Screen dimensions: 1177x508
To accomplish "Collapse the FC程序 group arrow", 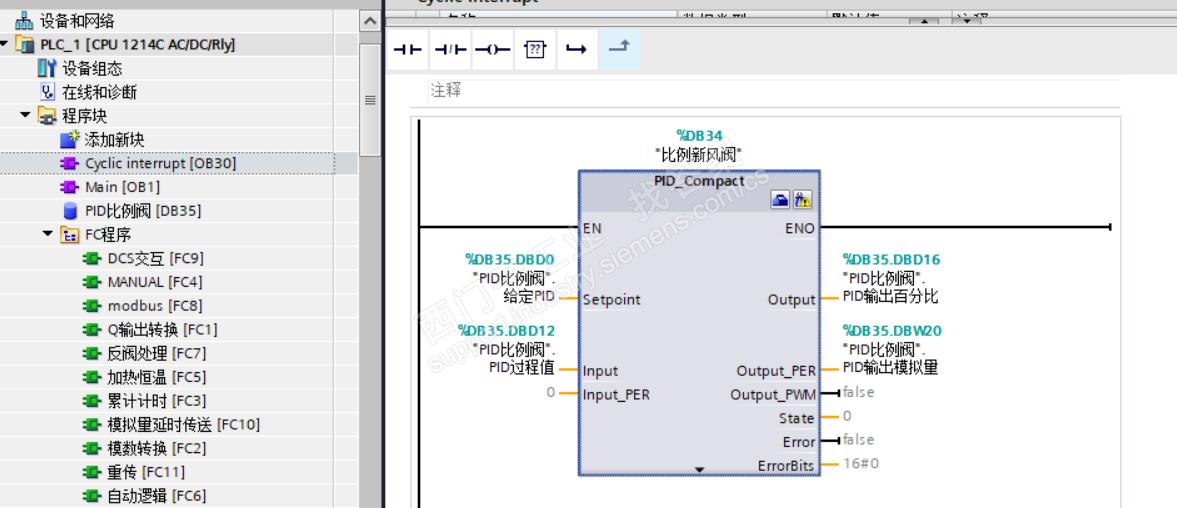I will [x=48, y=234].
